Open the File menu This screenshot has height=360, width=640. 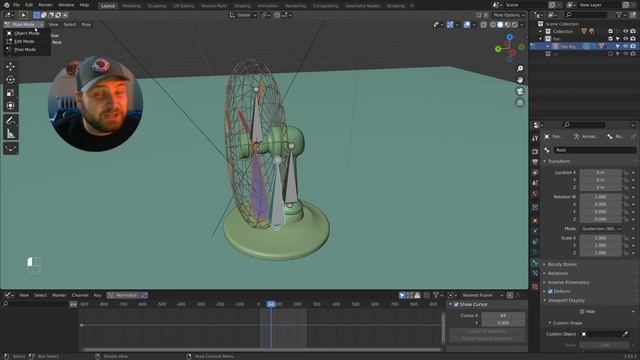coord(16,5)
